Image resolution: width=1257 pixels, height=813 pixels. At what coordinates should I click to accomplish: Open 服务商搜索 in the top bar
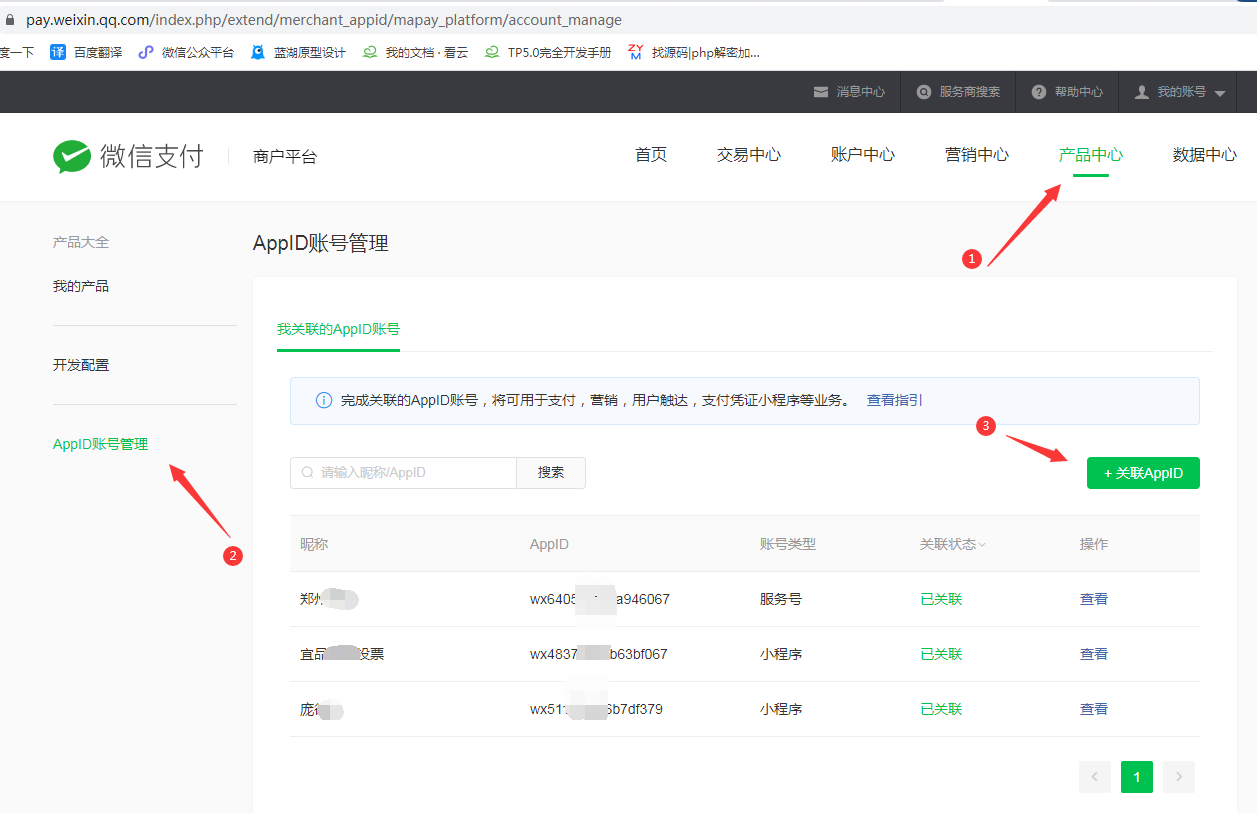(x=958, y=92)
